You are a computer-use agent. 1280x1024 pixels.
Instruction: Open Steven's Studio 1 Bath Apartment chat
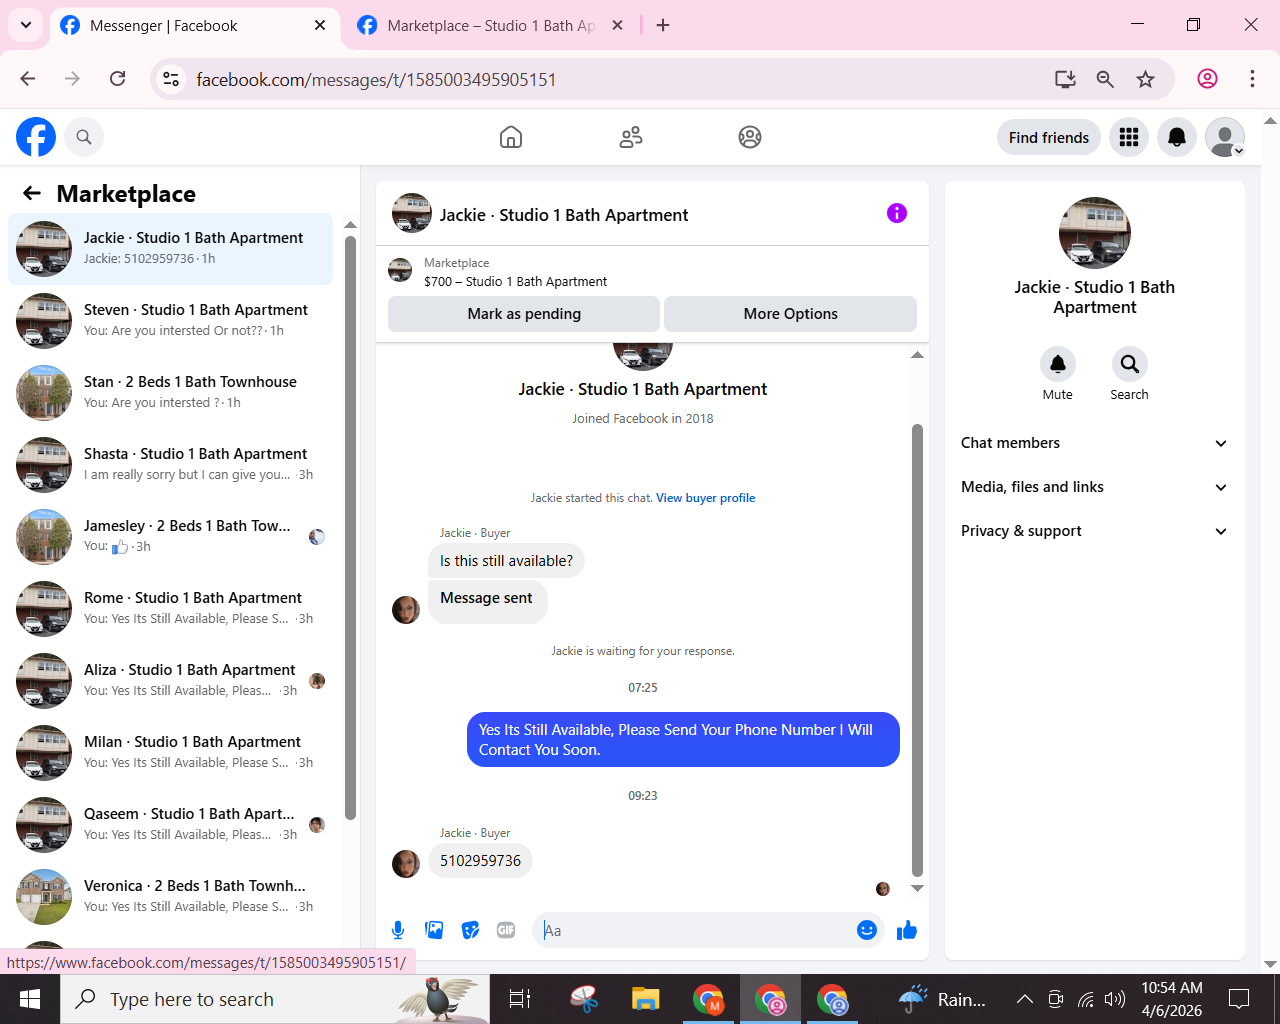point(171,320)
